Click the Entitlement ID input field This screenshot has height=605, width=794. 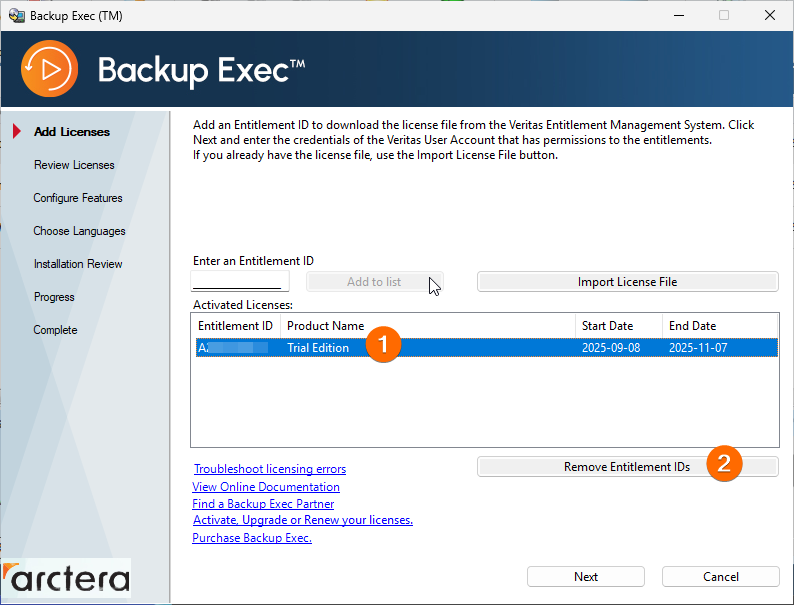(x=240, y=281)
